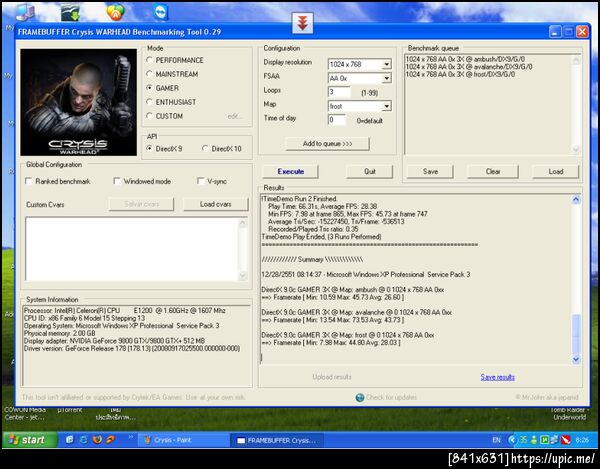
Task: Open Crysis - Paint from the taskbar
Action: 178,440
